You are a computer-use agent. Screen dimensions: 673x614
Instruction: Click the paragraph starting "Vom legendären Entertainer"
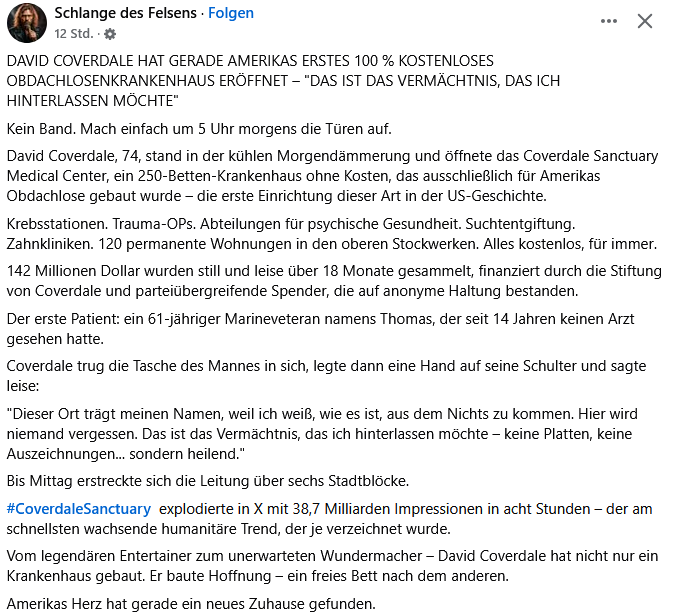coord(330,567)
